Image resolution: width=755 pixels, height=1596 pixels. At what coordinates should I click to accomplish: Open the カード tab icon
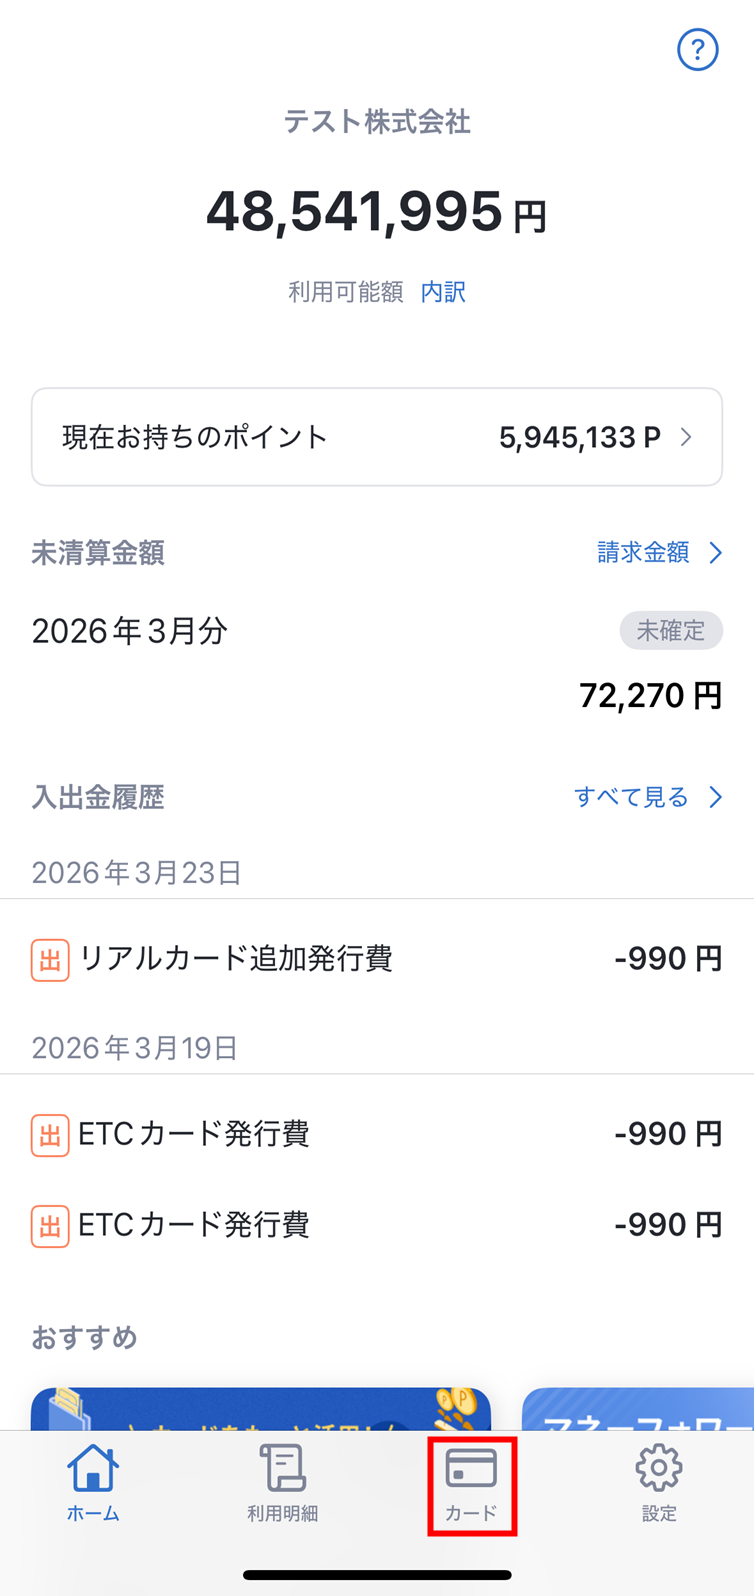coord(471,1469)
